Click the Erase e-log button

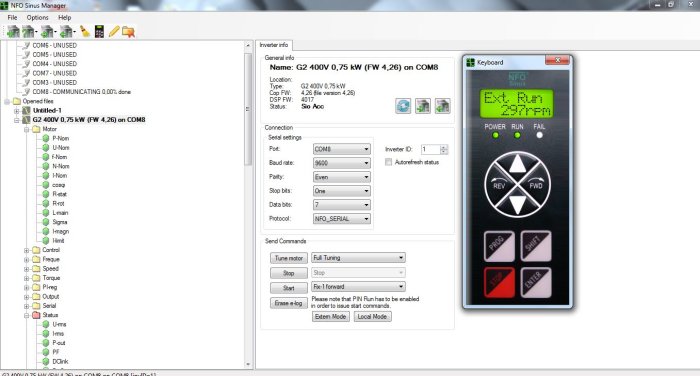point(289,303)
